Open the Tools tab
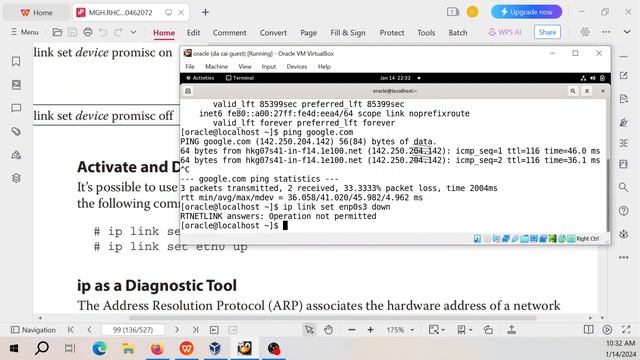The image size is (640, 360). click(x=426, y=33)
